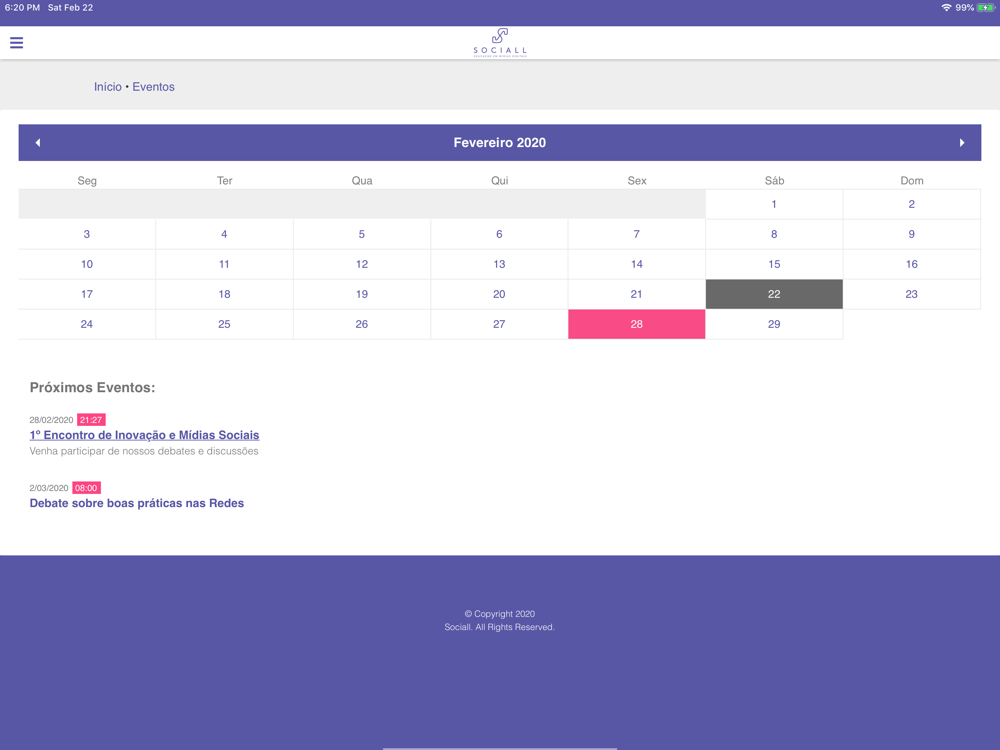1000x750 pixels.
Task: Open the Início breadcrumb link
Action: tap(108, 87)
